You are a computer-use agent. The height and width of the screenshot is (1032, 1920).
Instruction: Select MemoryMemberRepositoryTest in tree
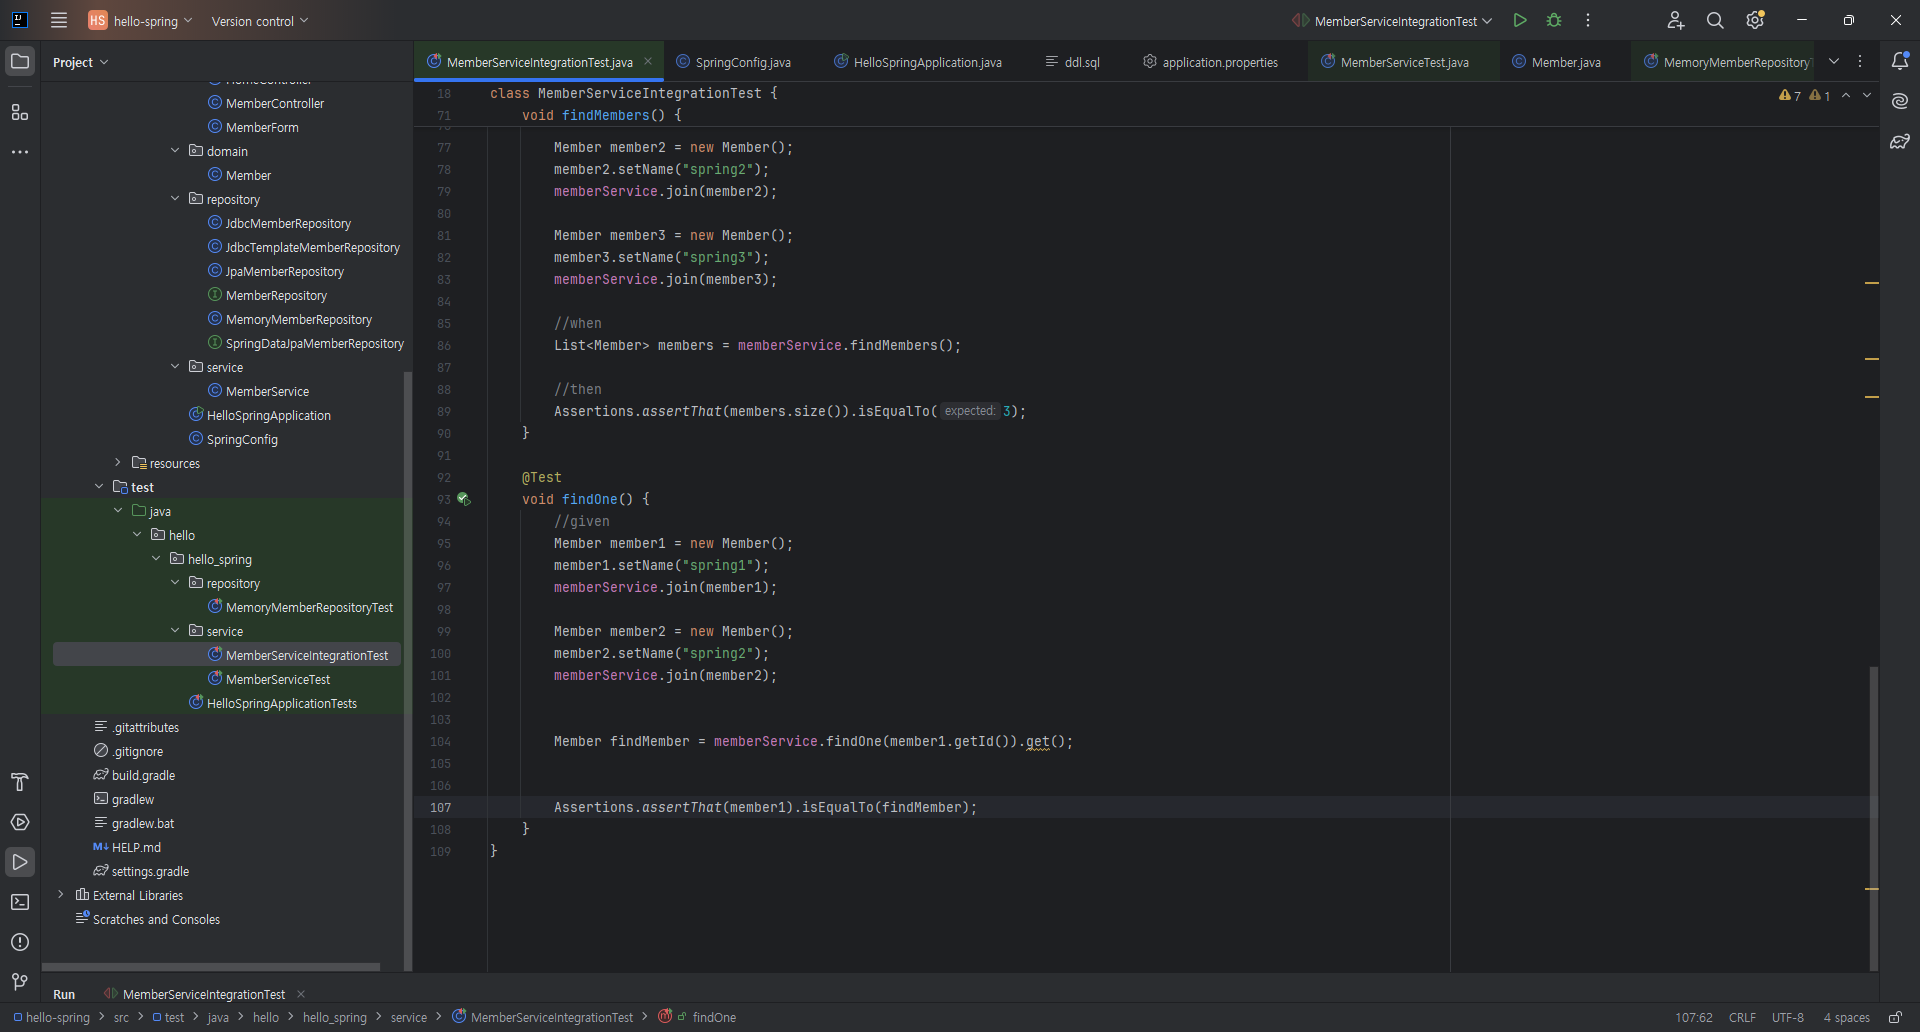309,607
